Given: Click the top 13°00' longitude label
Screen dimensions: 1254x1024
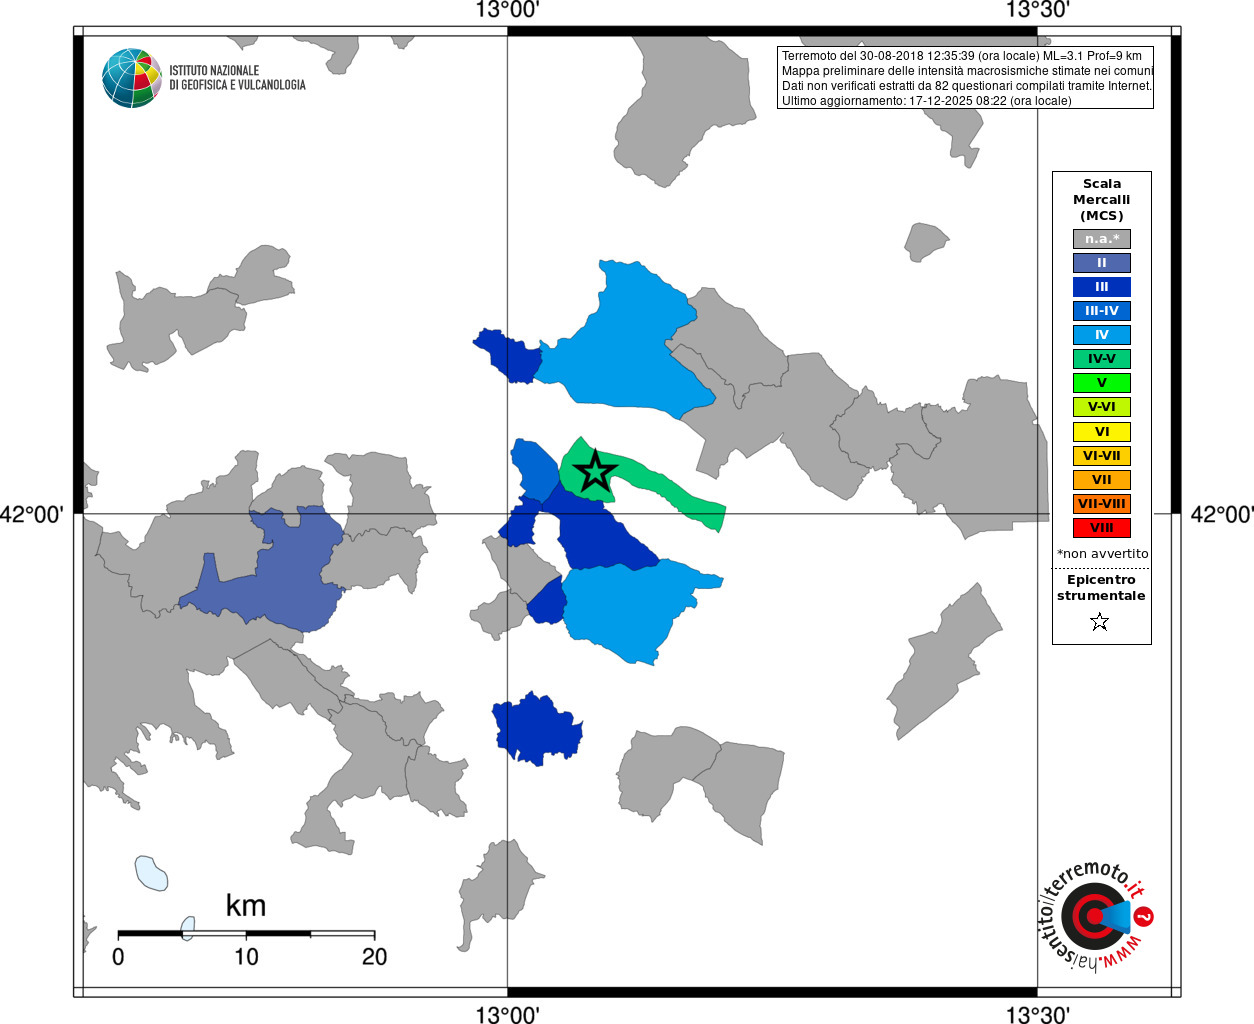Looking at the screenshot, I should [507, 11].
